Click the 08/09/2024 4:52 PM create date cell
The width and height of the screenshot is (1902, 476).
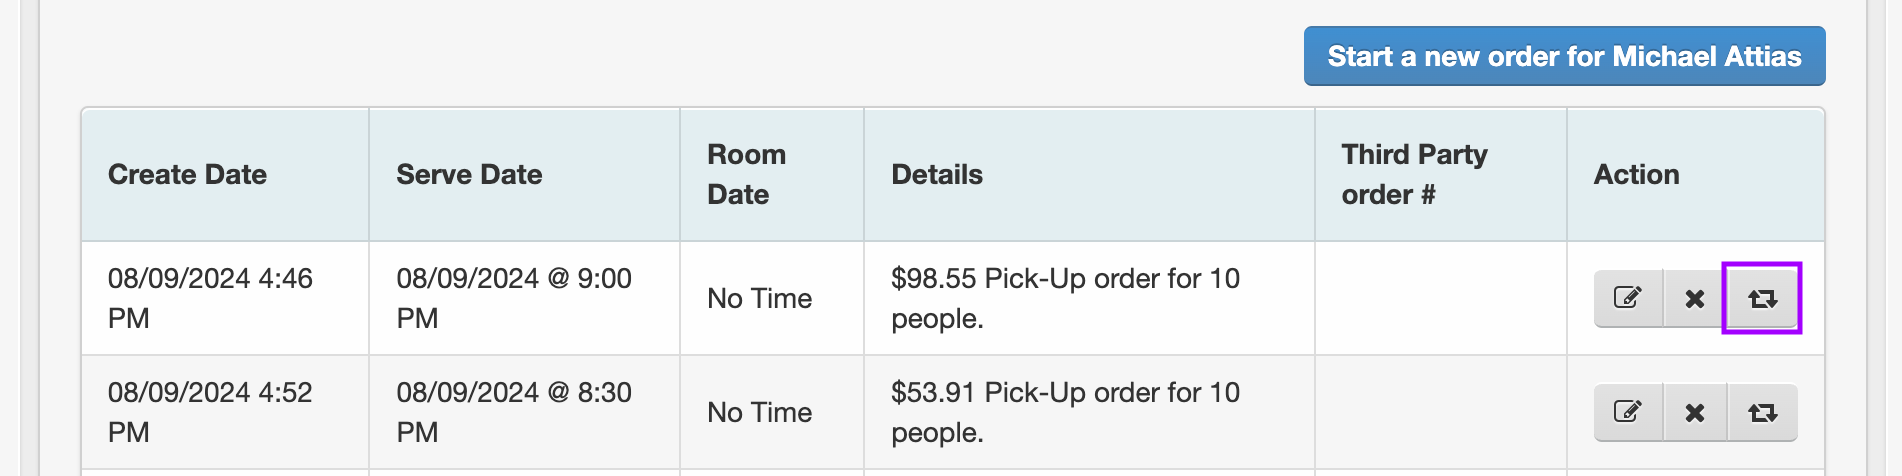(x=210, y=412)
